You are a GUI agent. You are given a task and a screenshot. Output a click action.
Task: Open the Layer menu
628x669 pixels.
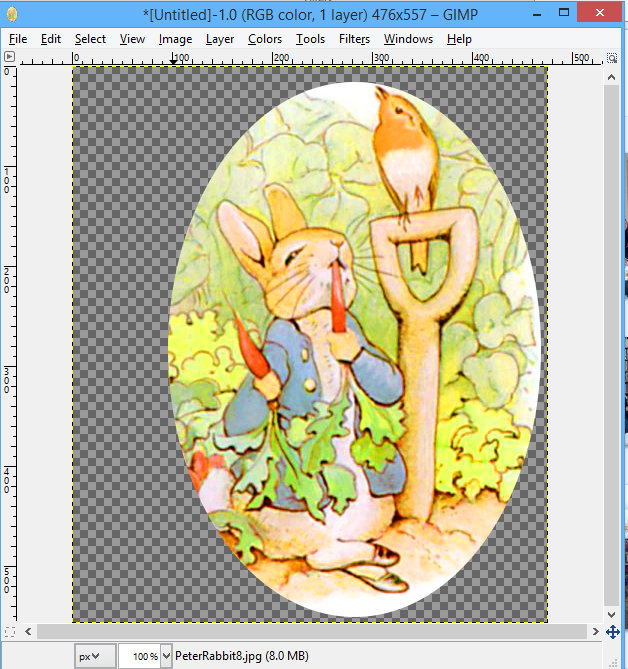tap(220, 39)
